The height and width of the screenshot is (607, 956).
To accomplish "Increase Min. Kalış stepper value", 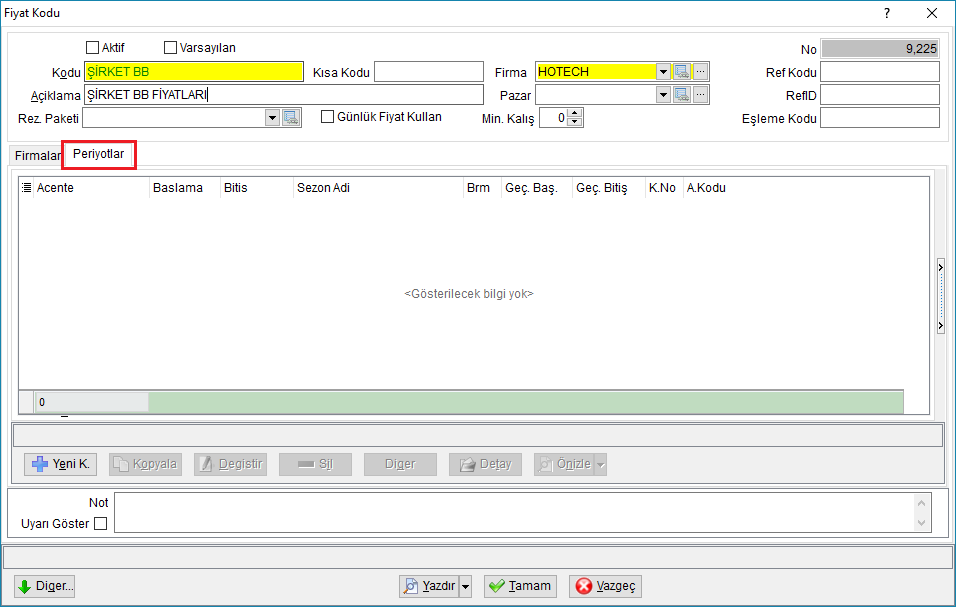I will [x=575, y=113].
